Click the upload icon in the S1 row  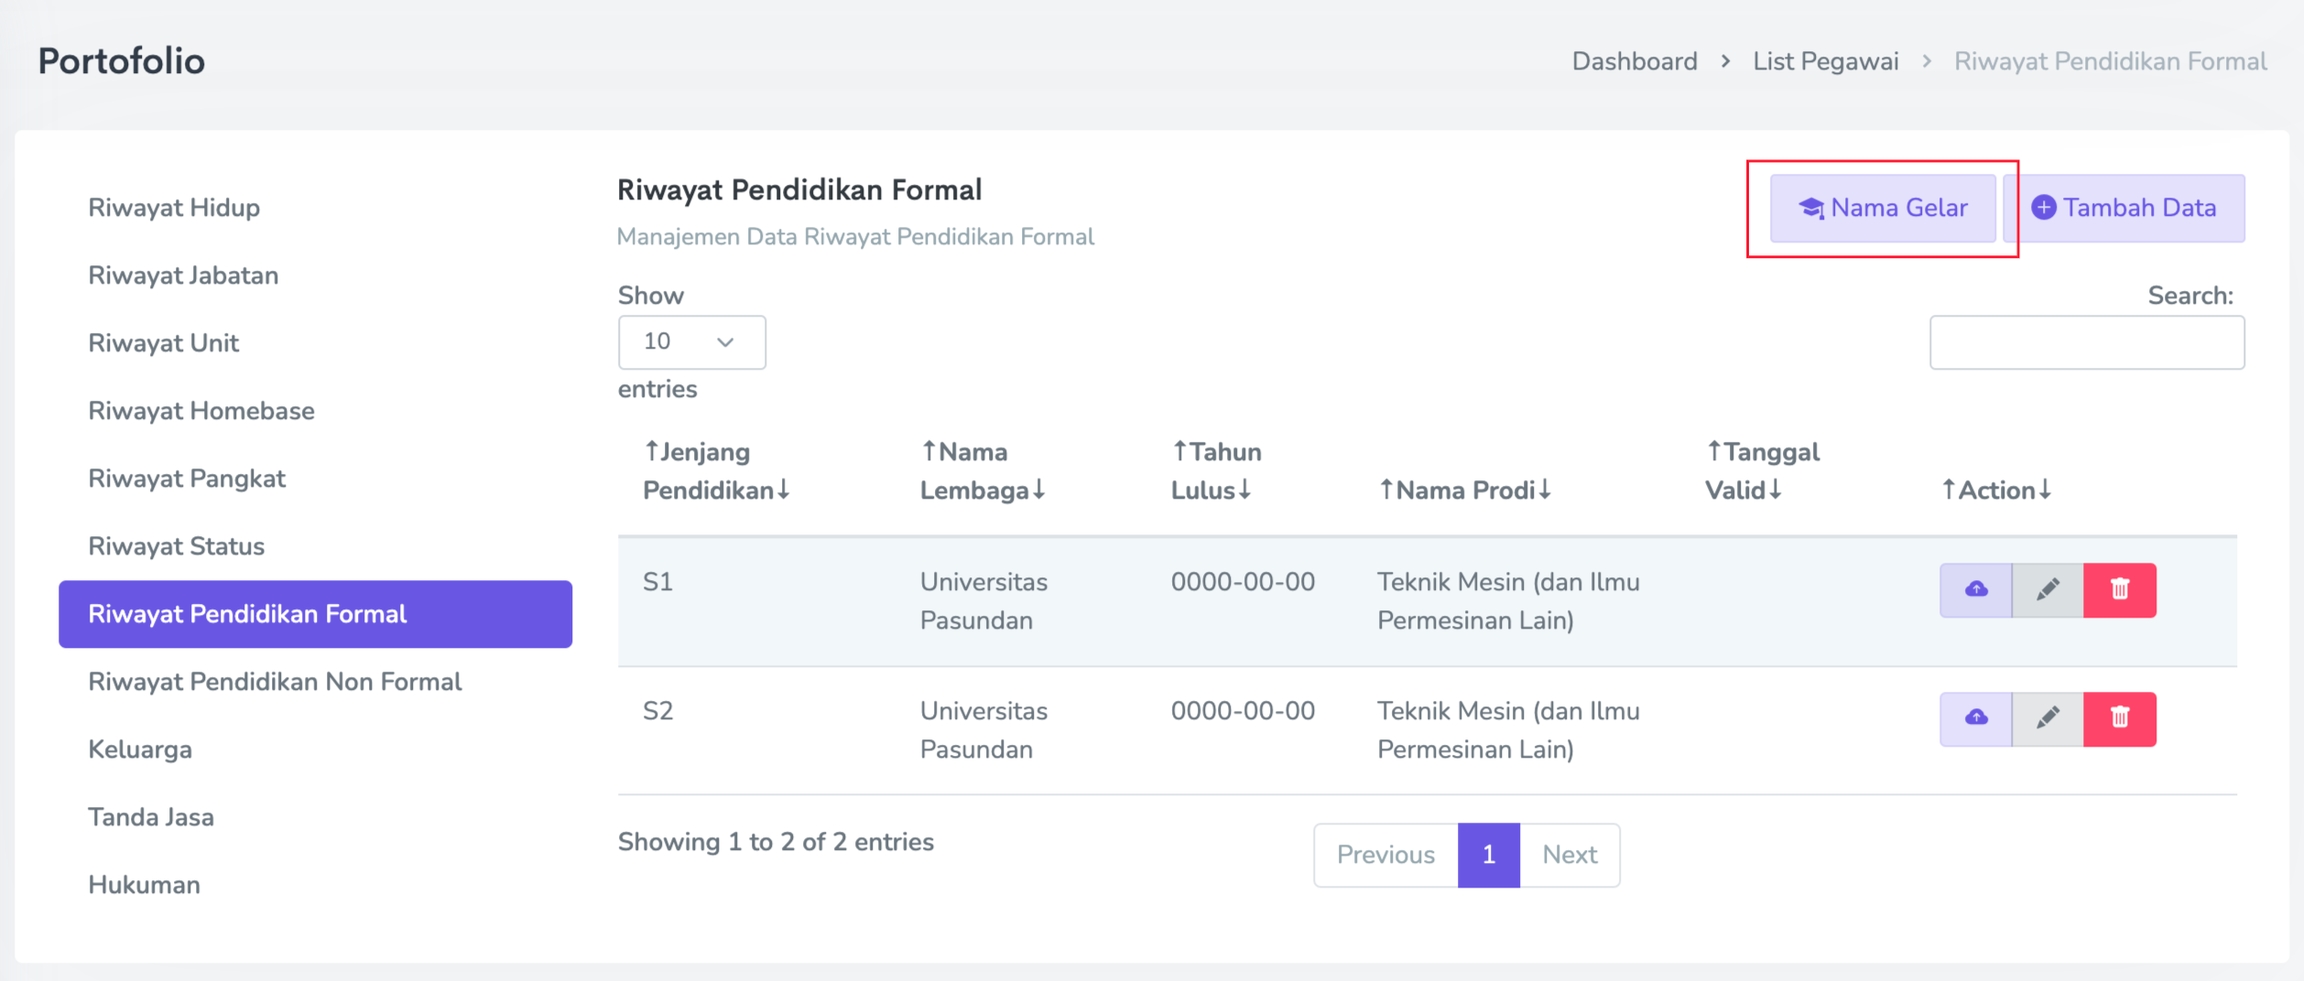click(x=1975, y=590)
